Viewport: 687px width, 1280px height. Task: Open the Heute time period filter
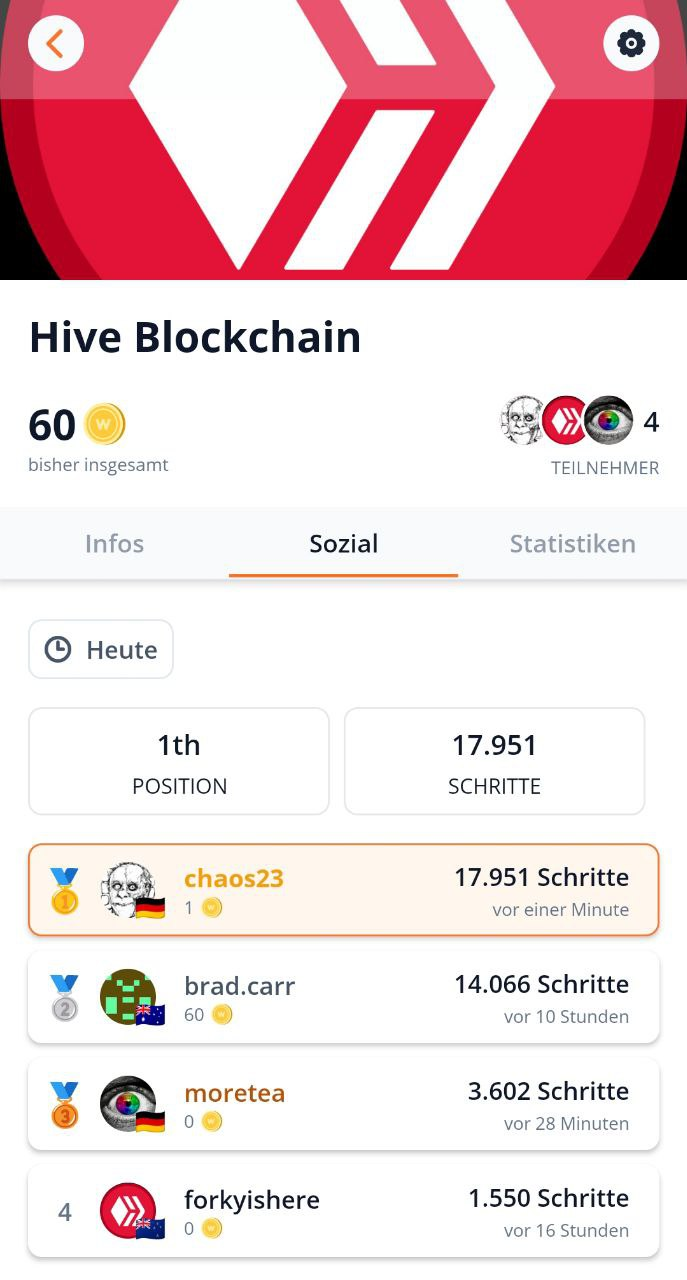click(x=101, y=650)
